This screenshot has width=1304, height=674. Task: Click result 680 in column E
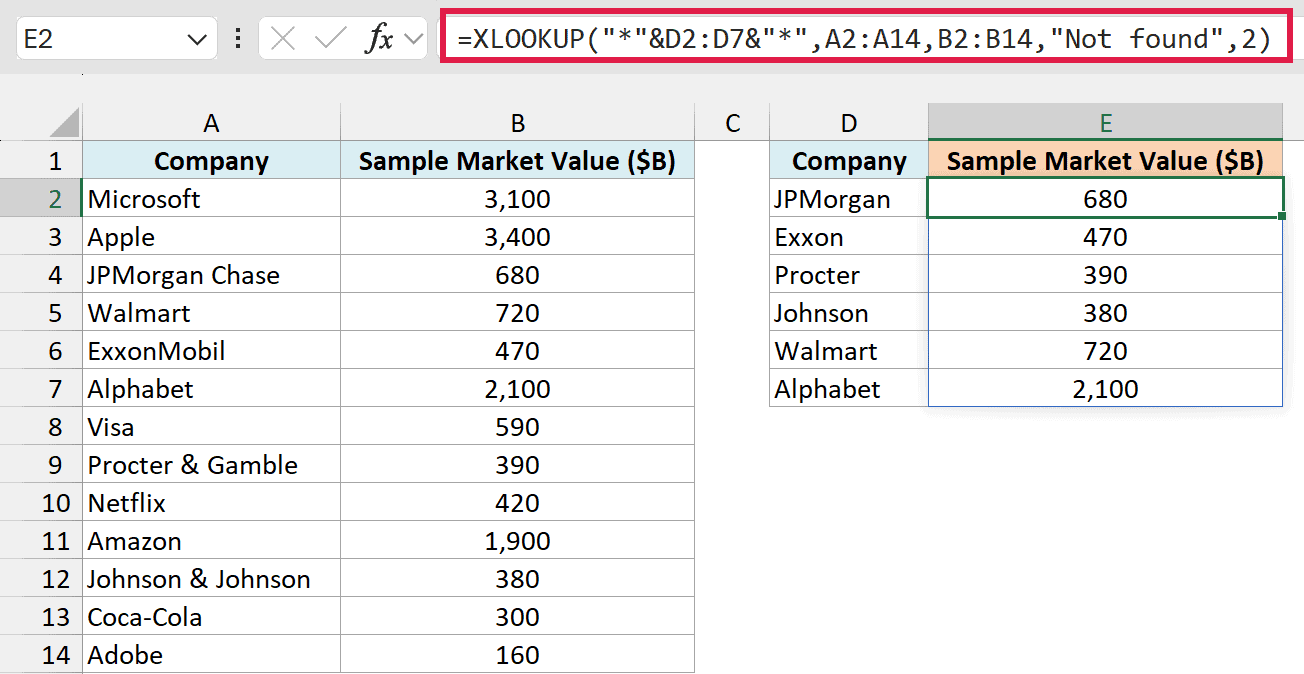point(1105,199)
